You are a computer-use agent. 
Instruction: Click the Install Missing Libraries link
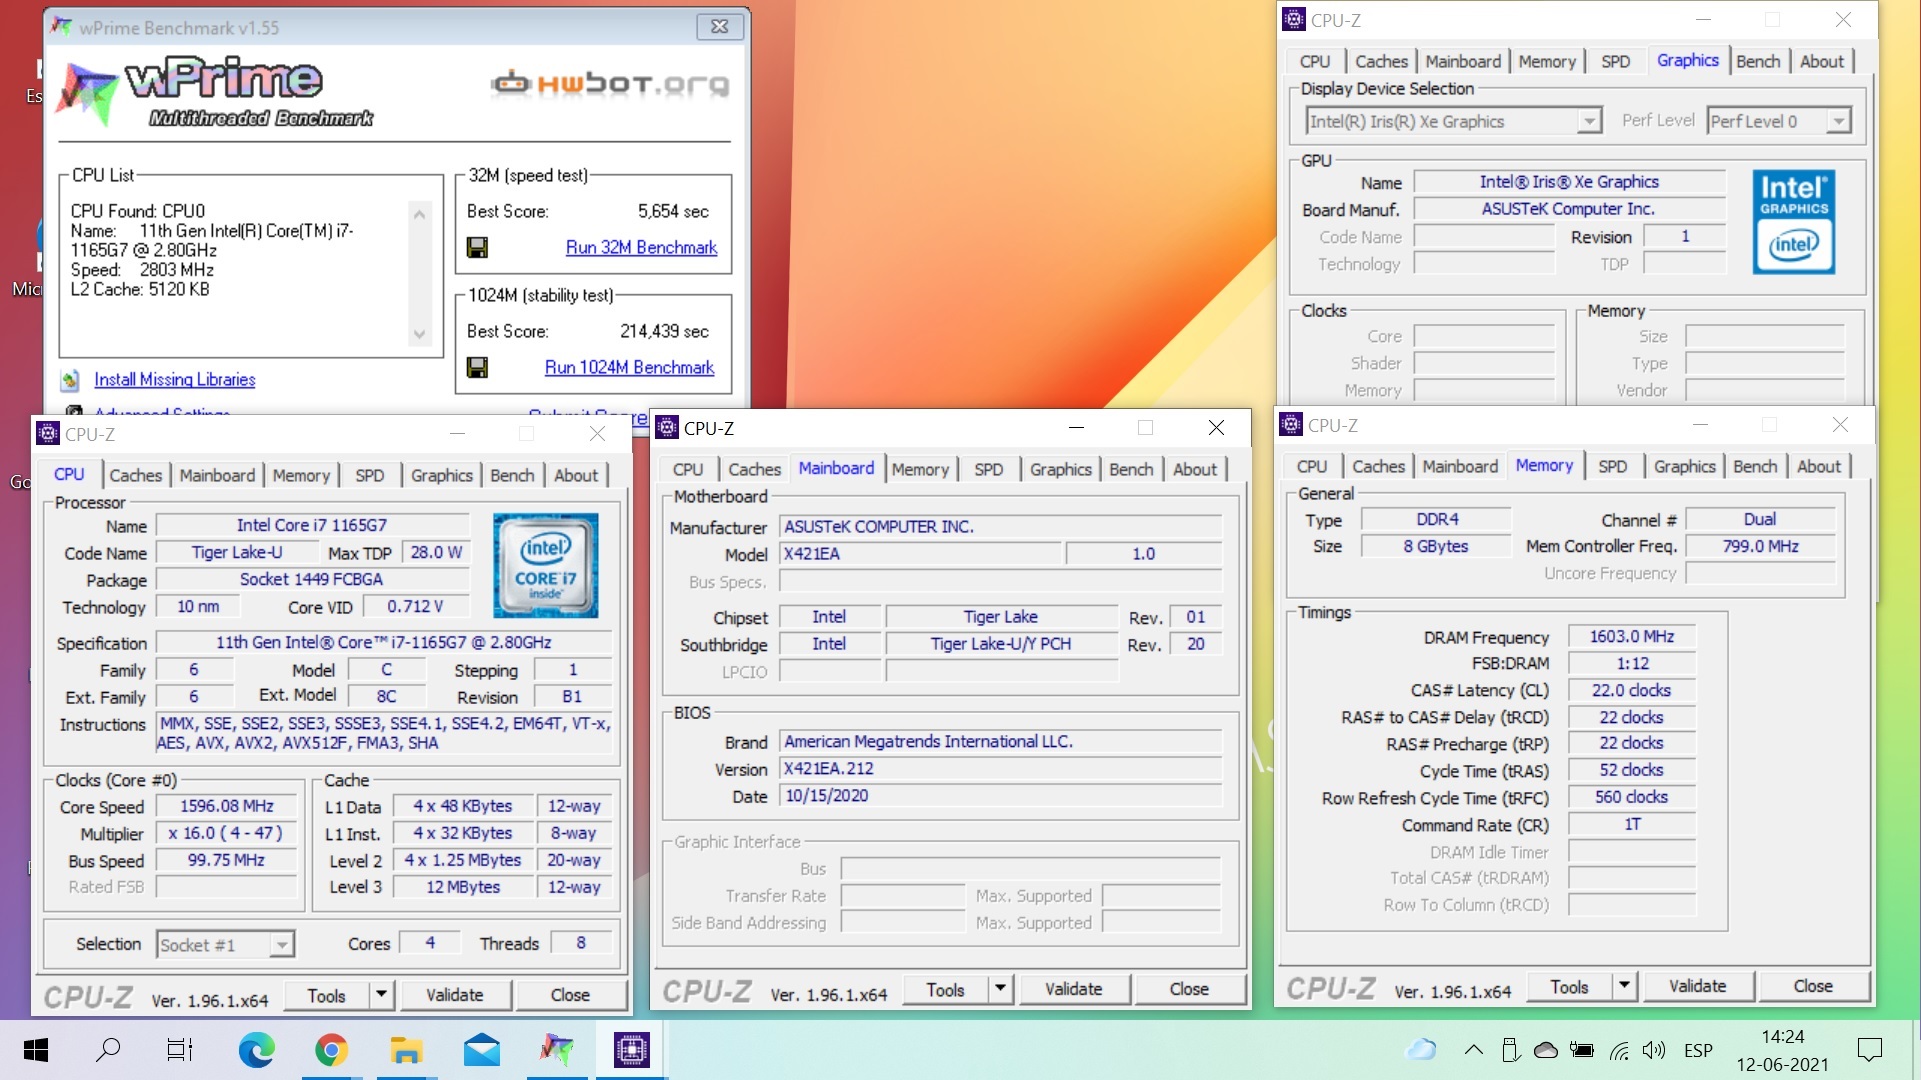[174, 379]
